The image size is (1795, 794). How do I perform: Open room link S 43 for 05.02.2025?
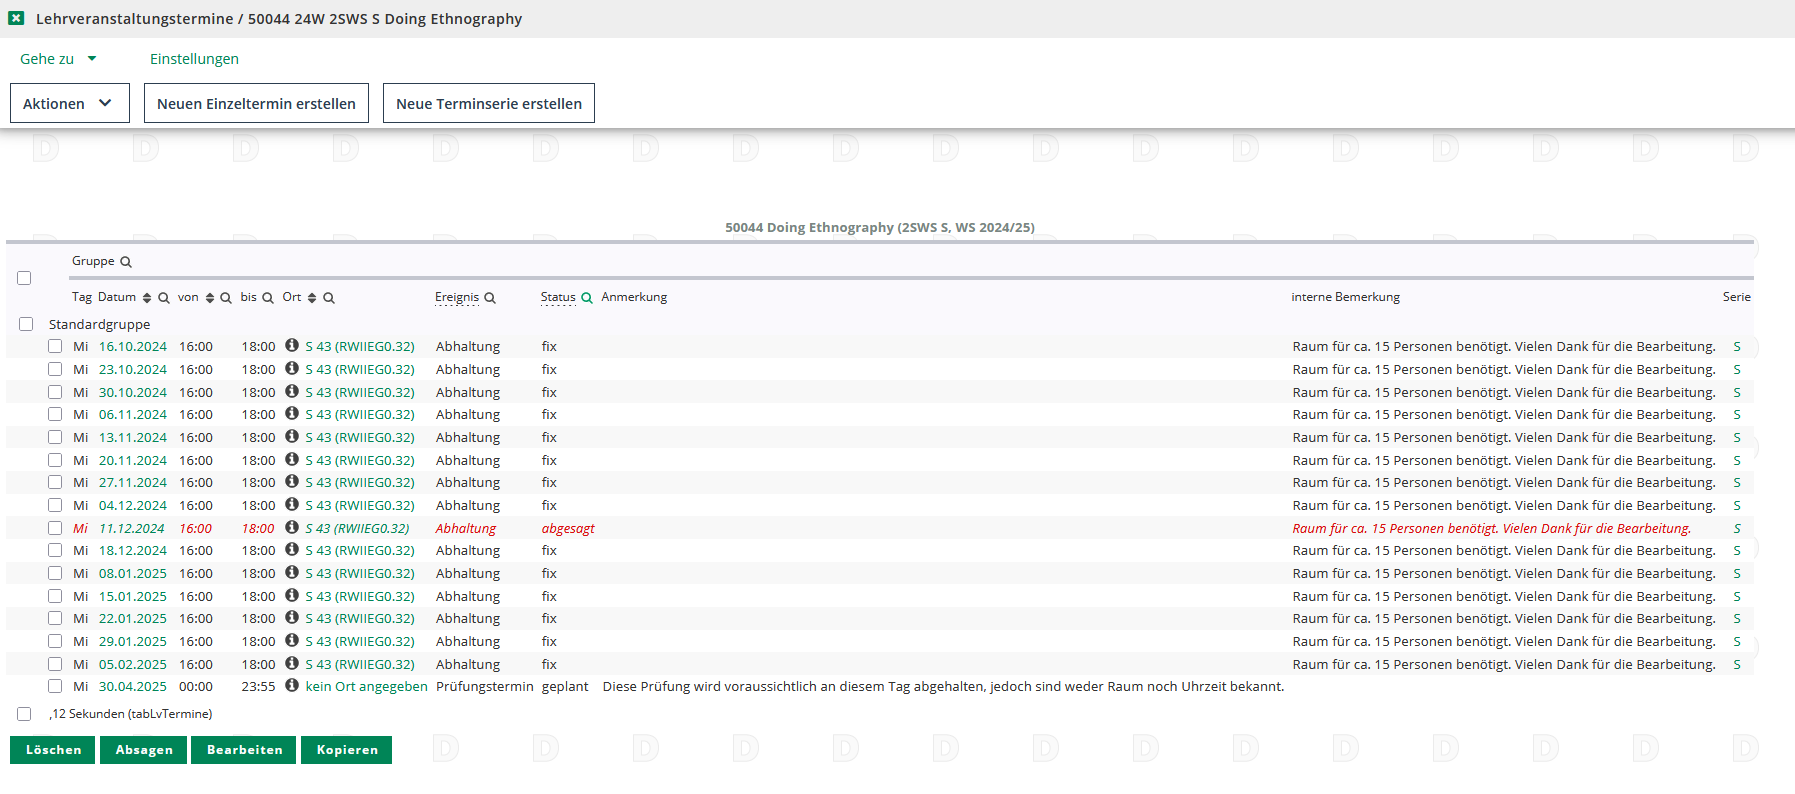point(359,665)
